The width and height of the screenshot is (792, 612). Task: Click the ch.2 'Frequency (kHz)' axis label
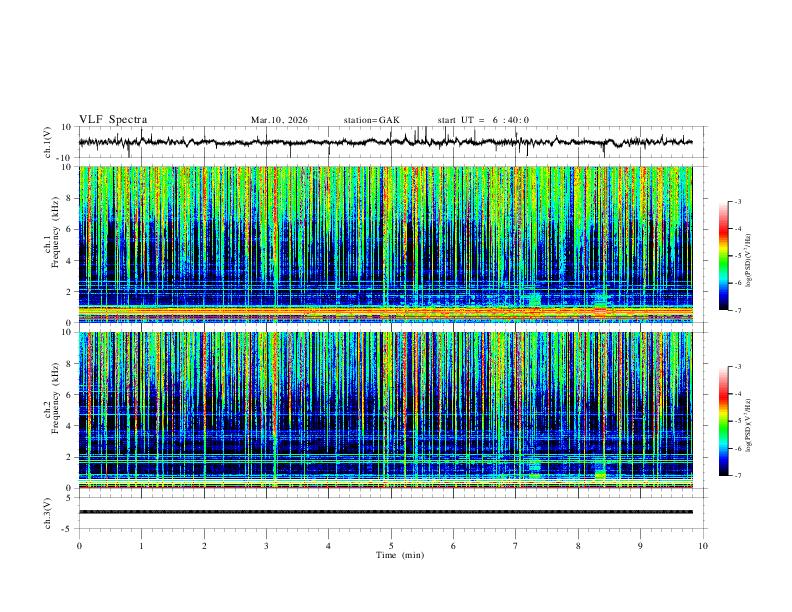(x=56, y=398)
